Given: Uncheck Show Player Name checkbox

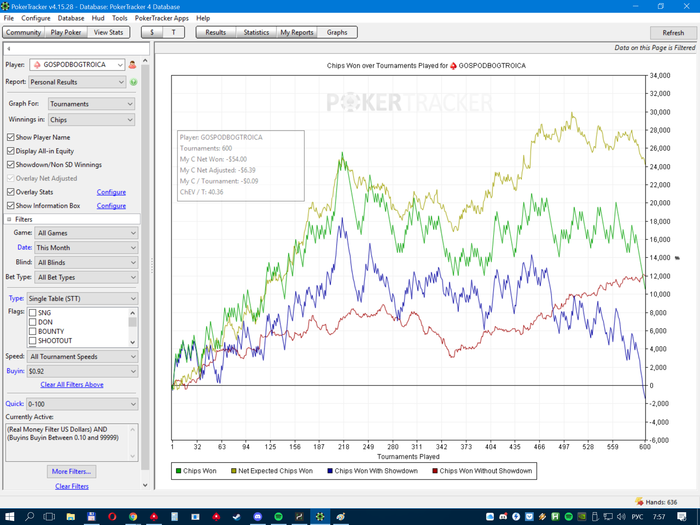Looking at the screenshot, I should (11, 137).
